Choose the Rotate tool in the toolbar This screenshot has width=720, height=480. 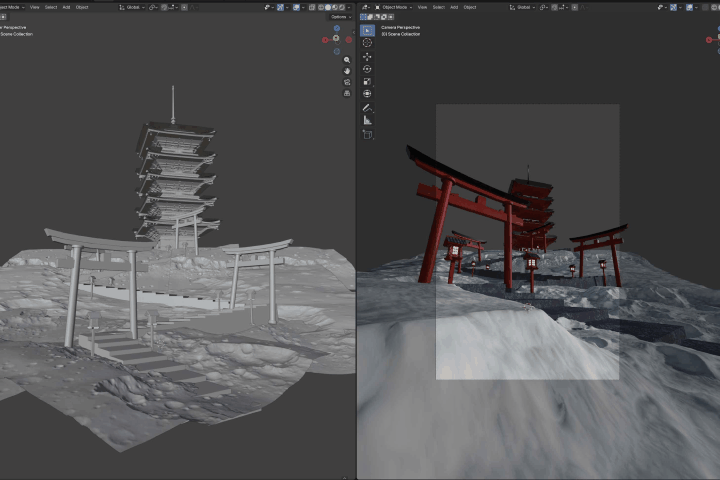(x=367, y=69)
